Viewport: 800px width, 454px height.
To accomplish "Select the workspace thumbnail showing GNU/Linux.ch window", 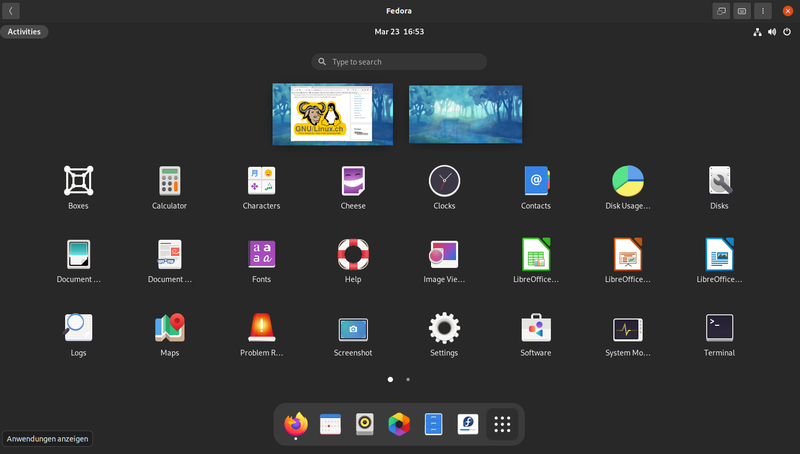I will (333, 114).
